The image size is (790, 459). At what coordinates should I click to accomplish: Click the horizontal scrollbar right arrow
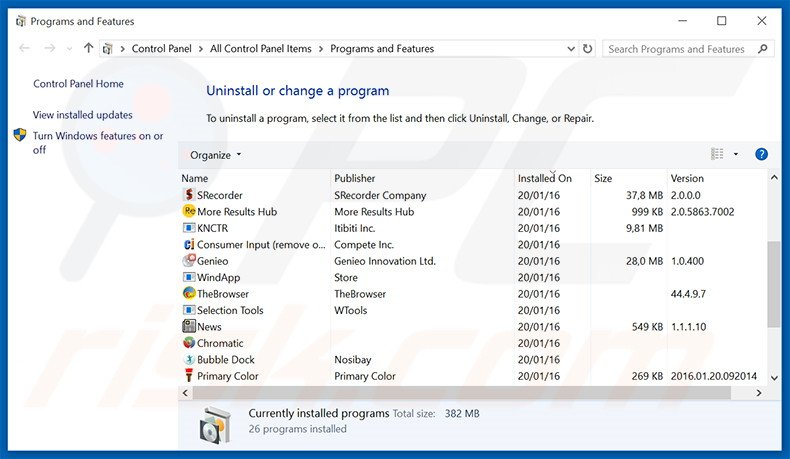(759, 393)
